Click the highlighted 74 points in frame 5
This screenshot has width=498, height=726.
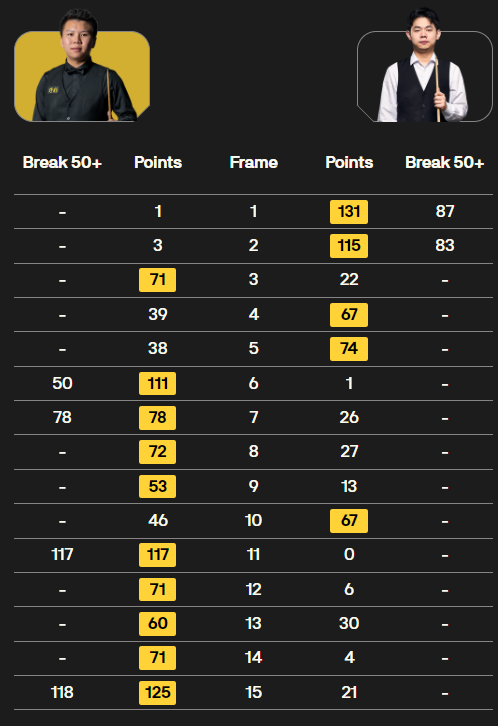tap(349, 349)
